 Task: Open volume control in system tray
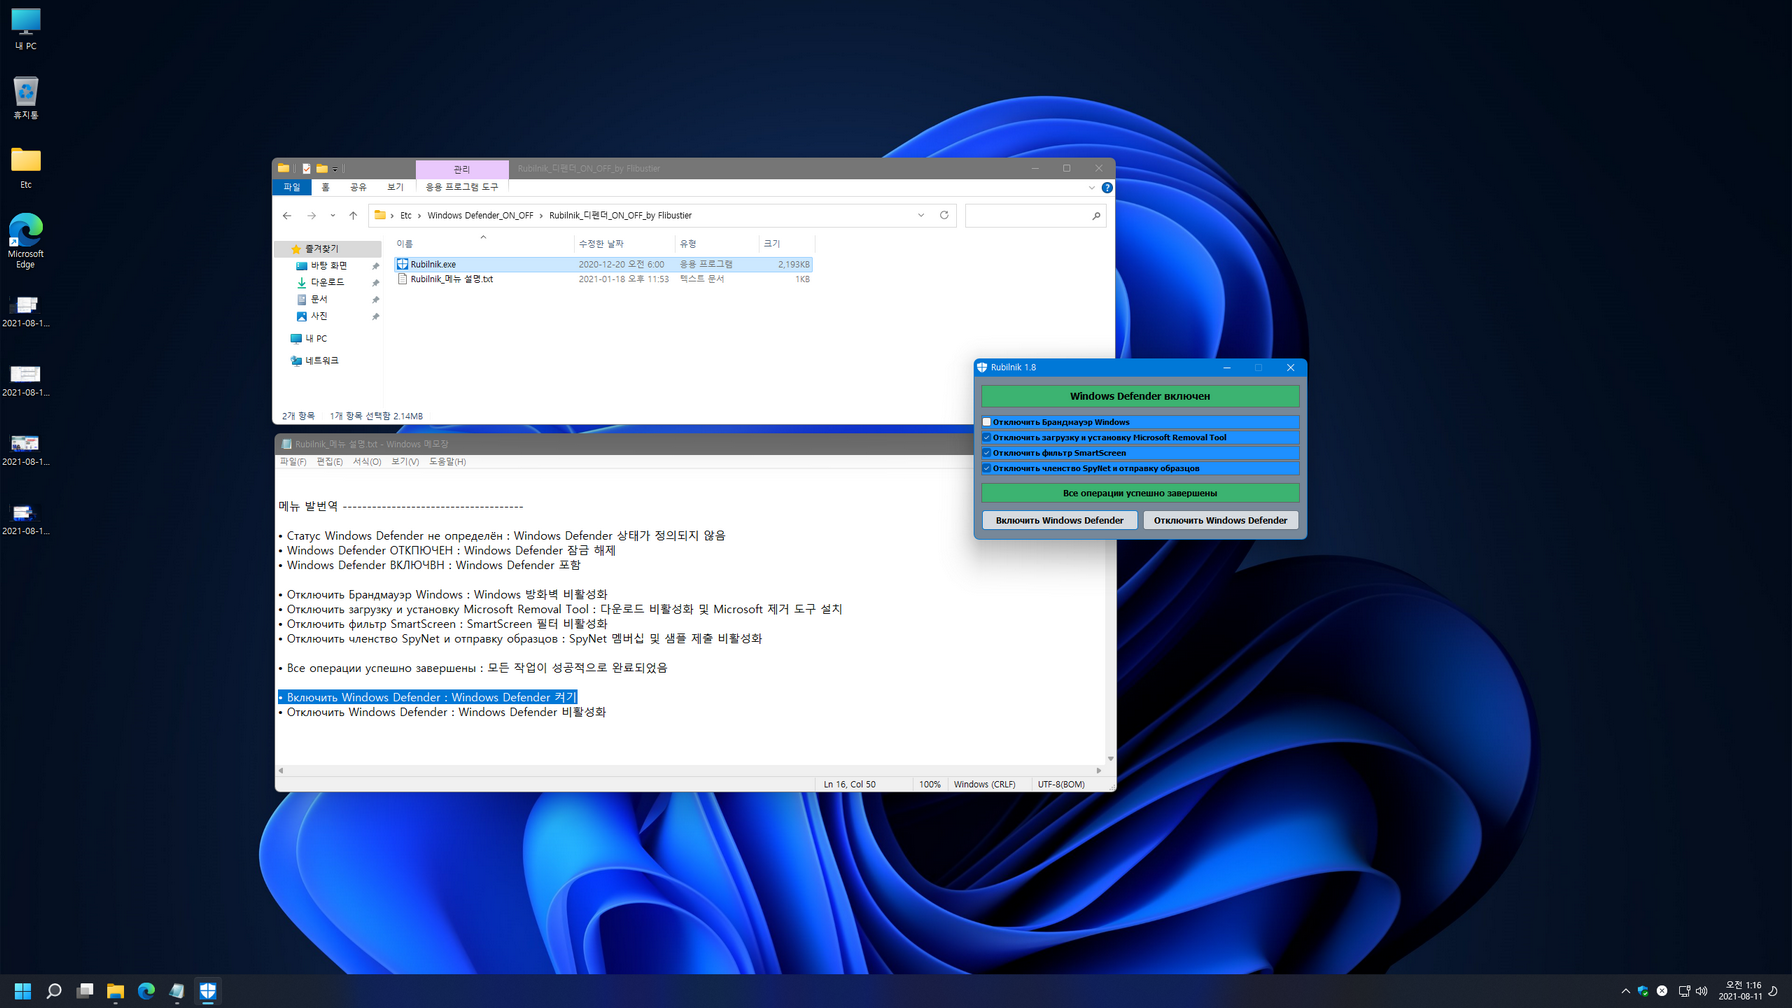tap(1701, 991)
